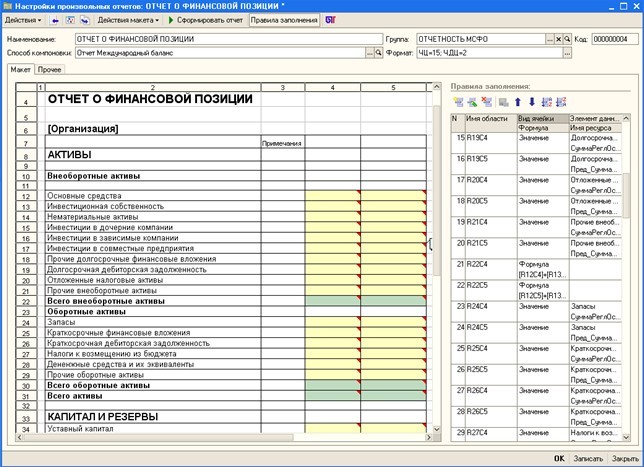Click the edit rule pencil icon

point(472,102)
